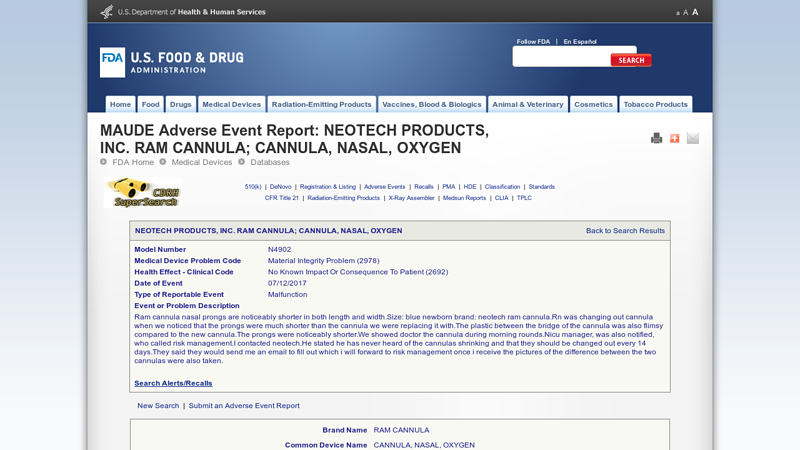Click brand name value RAM CANNULA
This screenshot has height=450, width=800.
(401, 430)
